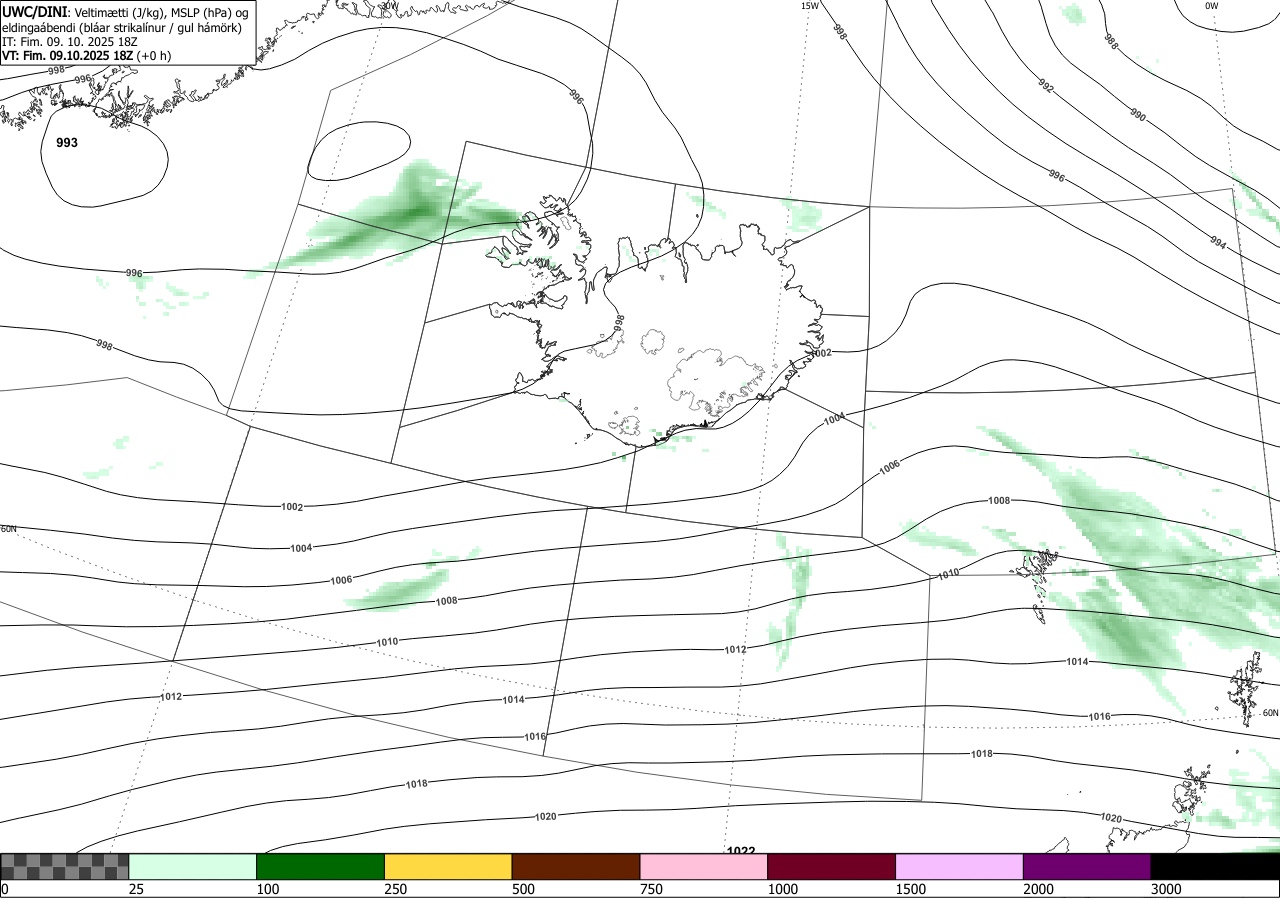Click the 994 isobar label
This screenshot has width=1280, height=898.
(1217, 242)
